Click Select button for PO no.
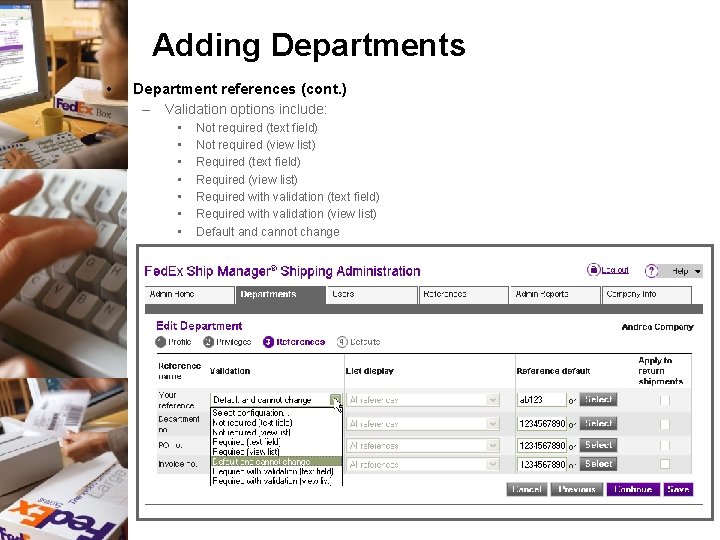The image size is (720, 540). [598, 445]
